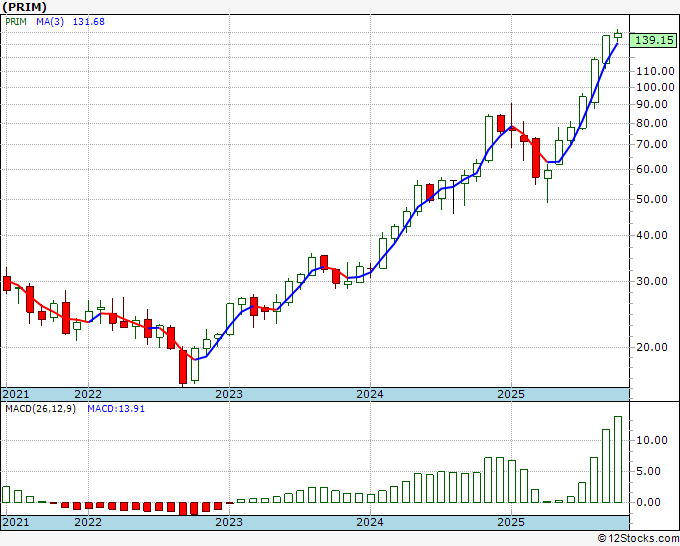Click 2024 on the price chart timeline
The height and width of the screenshot is (546, 680).
(x=370, y=394)
